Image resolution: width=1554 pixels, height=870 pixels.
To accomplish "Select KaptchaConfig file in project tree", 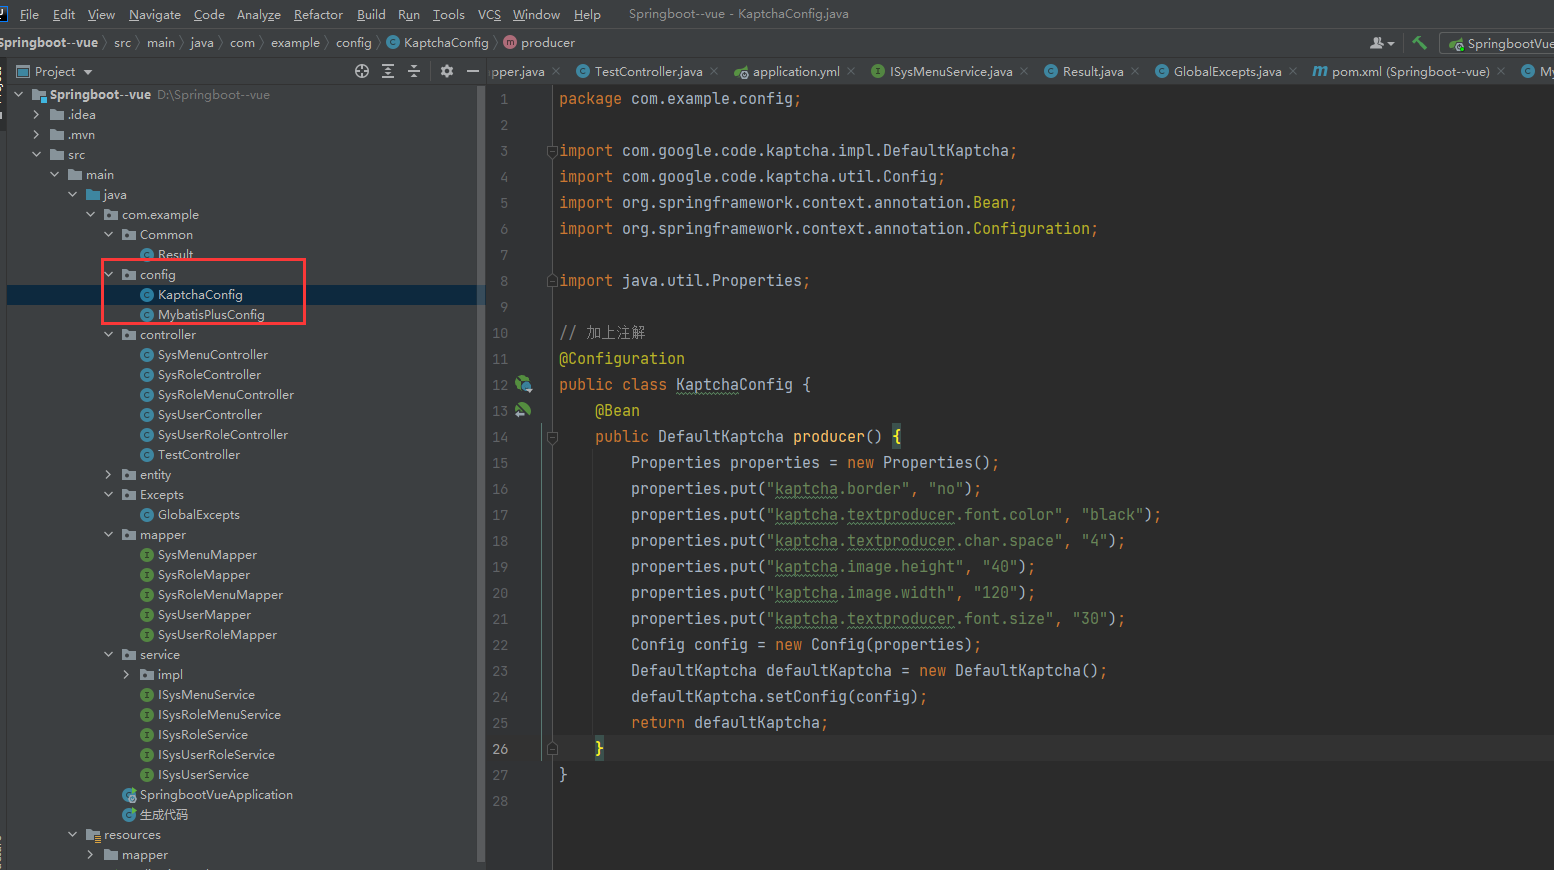I will click(200, 294).
